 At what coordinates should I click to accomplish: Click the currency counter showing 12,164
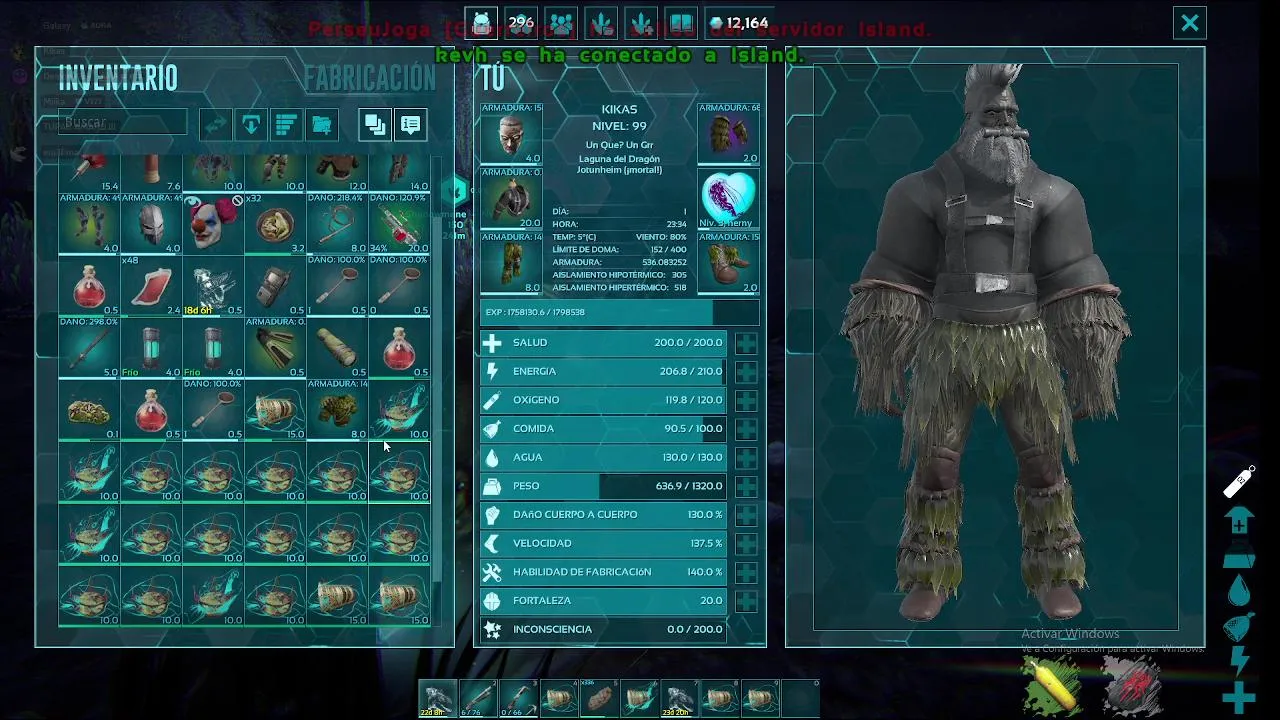pyautogui.click(x=739, y=22)
